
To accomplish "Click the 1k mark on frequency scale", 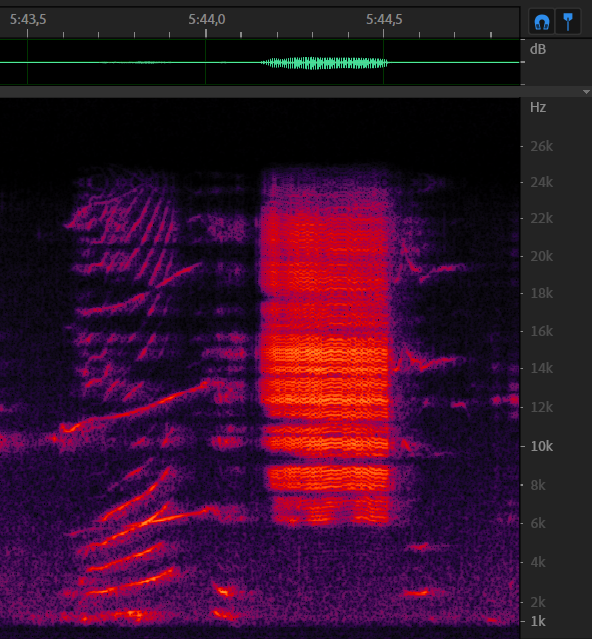I will coord(538,621).
